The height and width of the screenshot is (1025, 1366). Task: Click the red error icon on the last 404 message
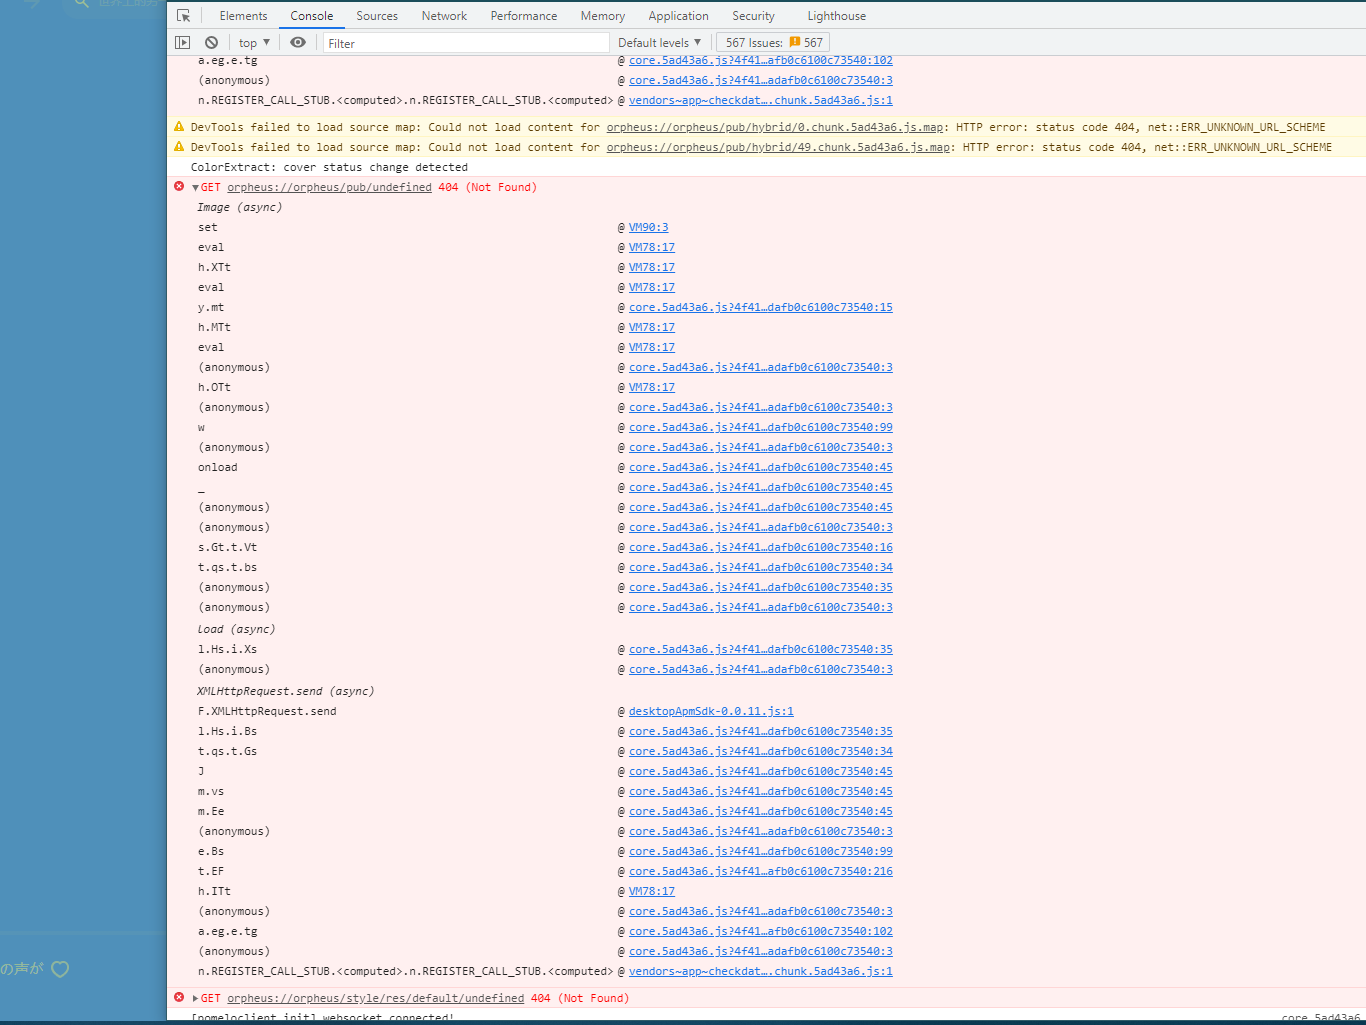pos(179,997)
